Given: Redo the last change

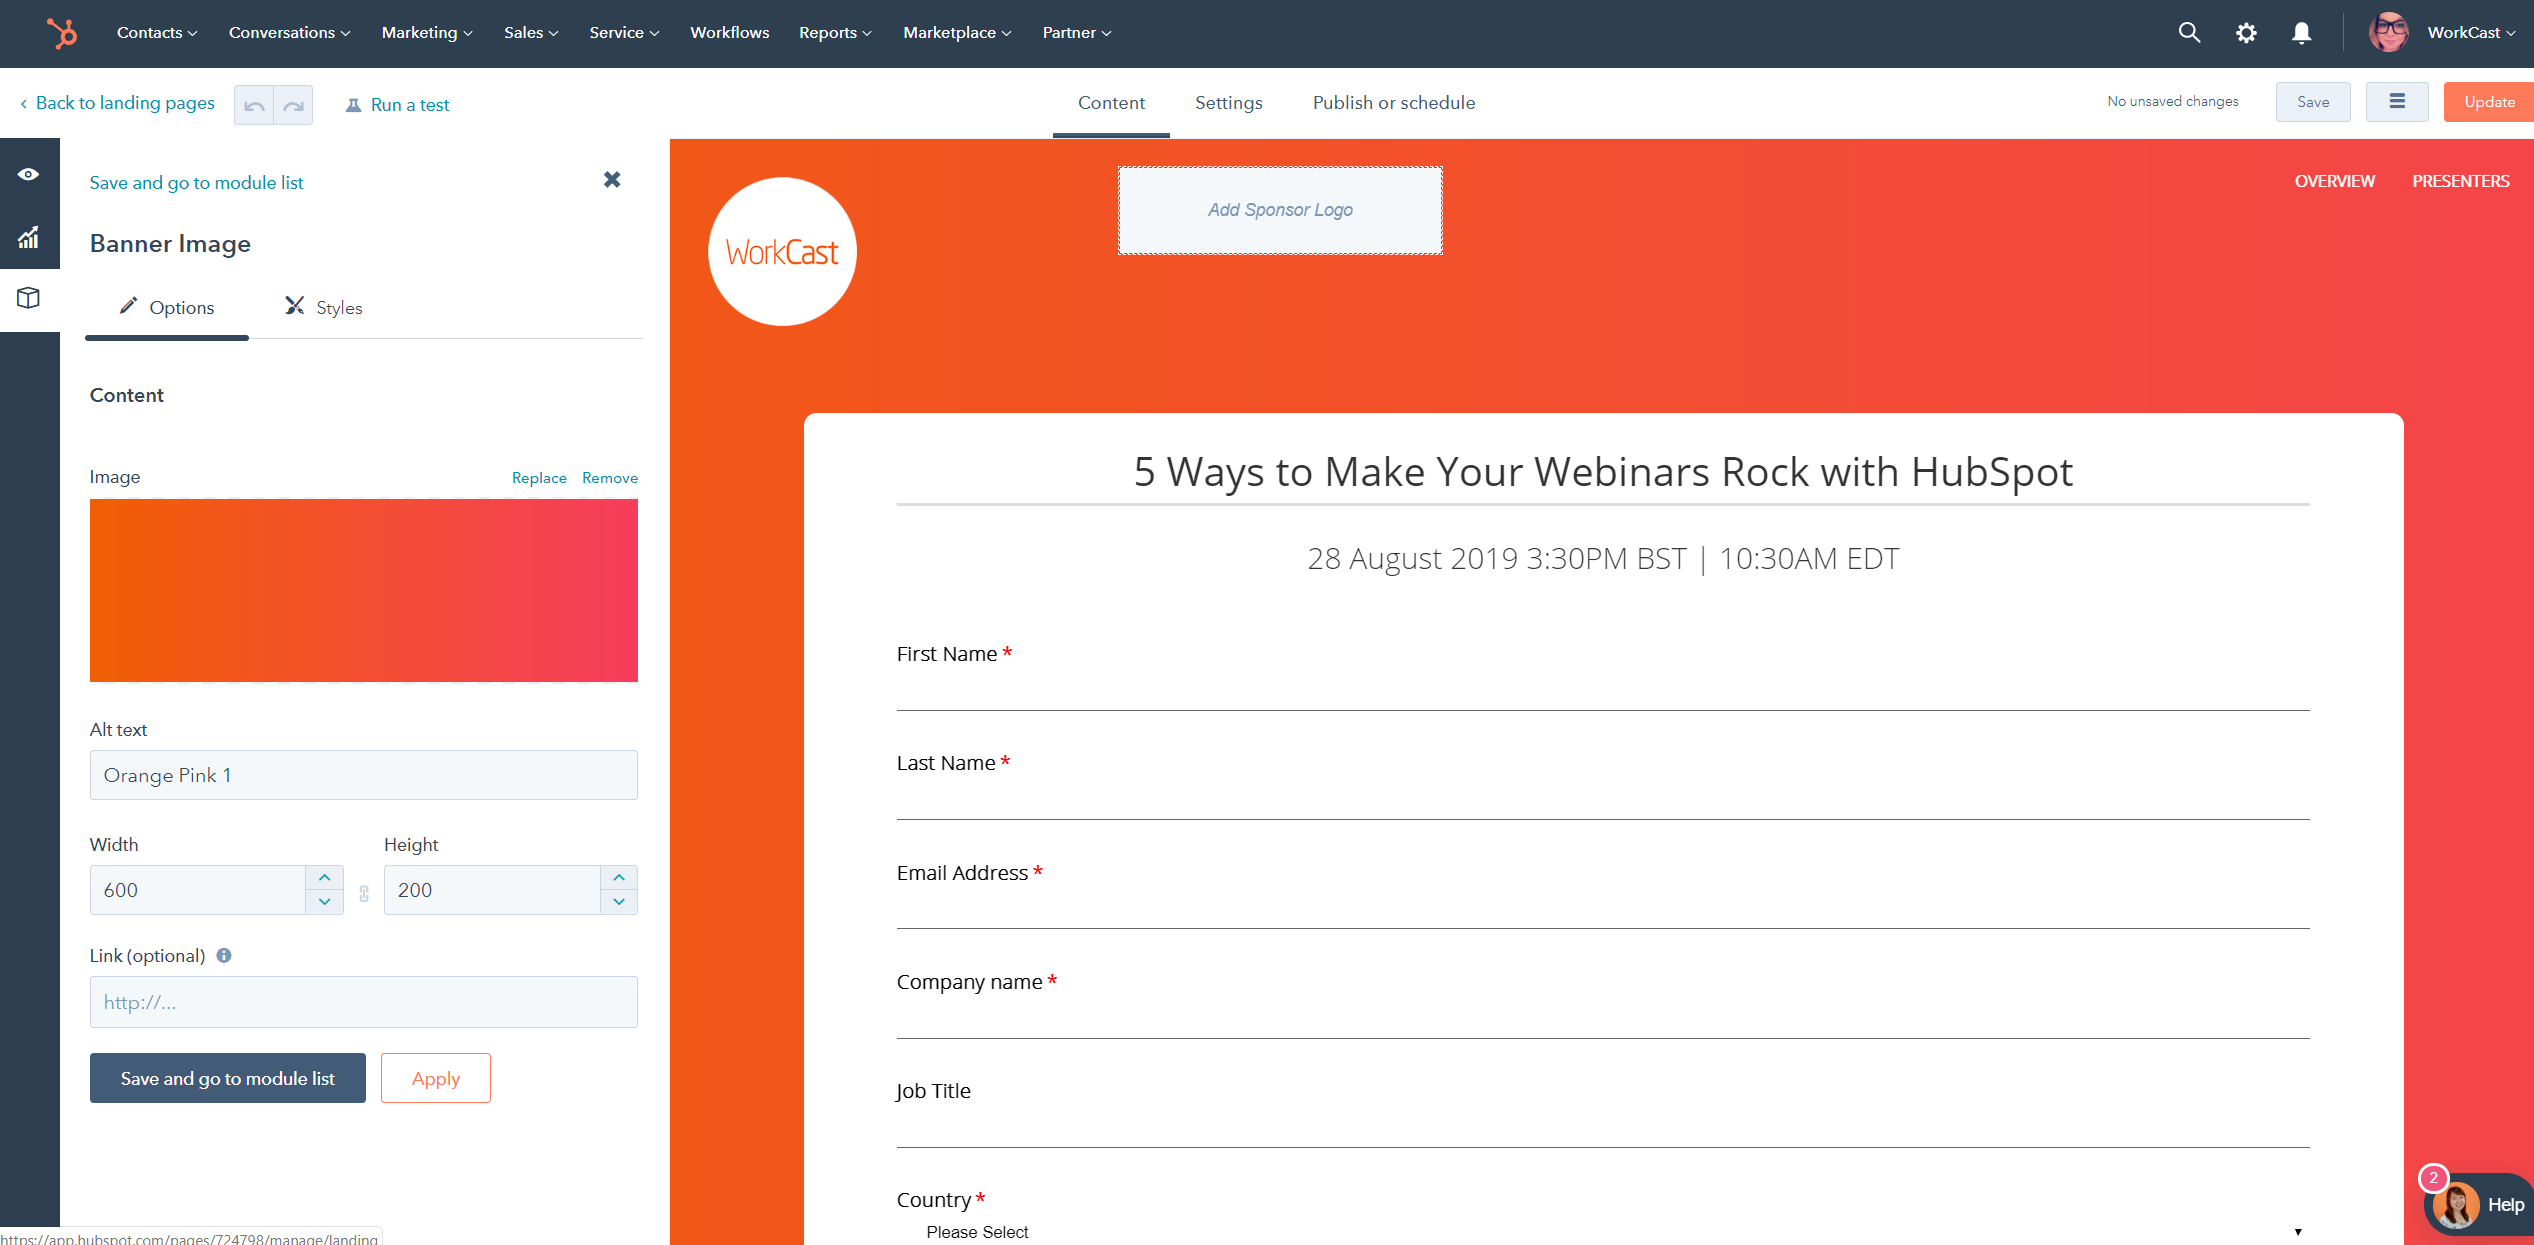Looking at the screenshot, I should [x=293, y=105].
